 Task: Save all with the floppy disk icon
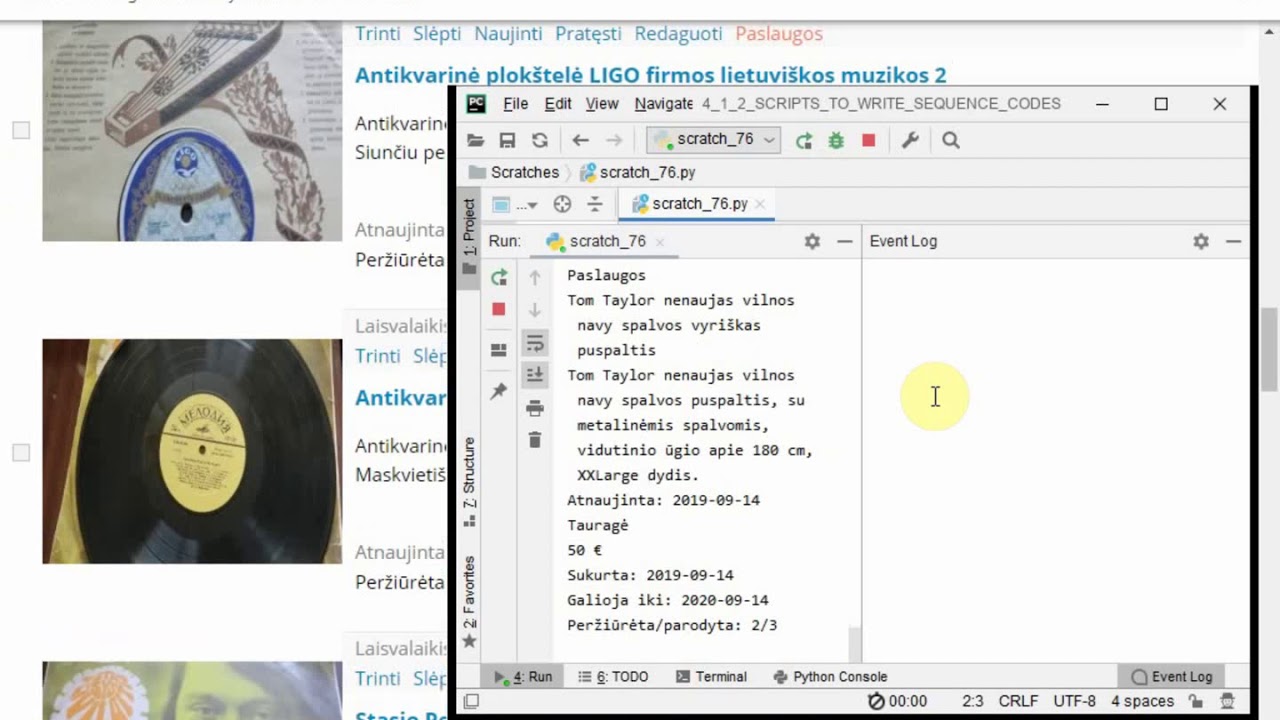pyautogui.click(x=508, y=141)
